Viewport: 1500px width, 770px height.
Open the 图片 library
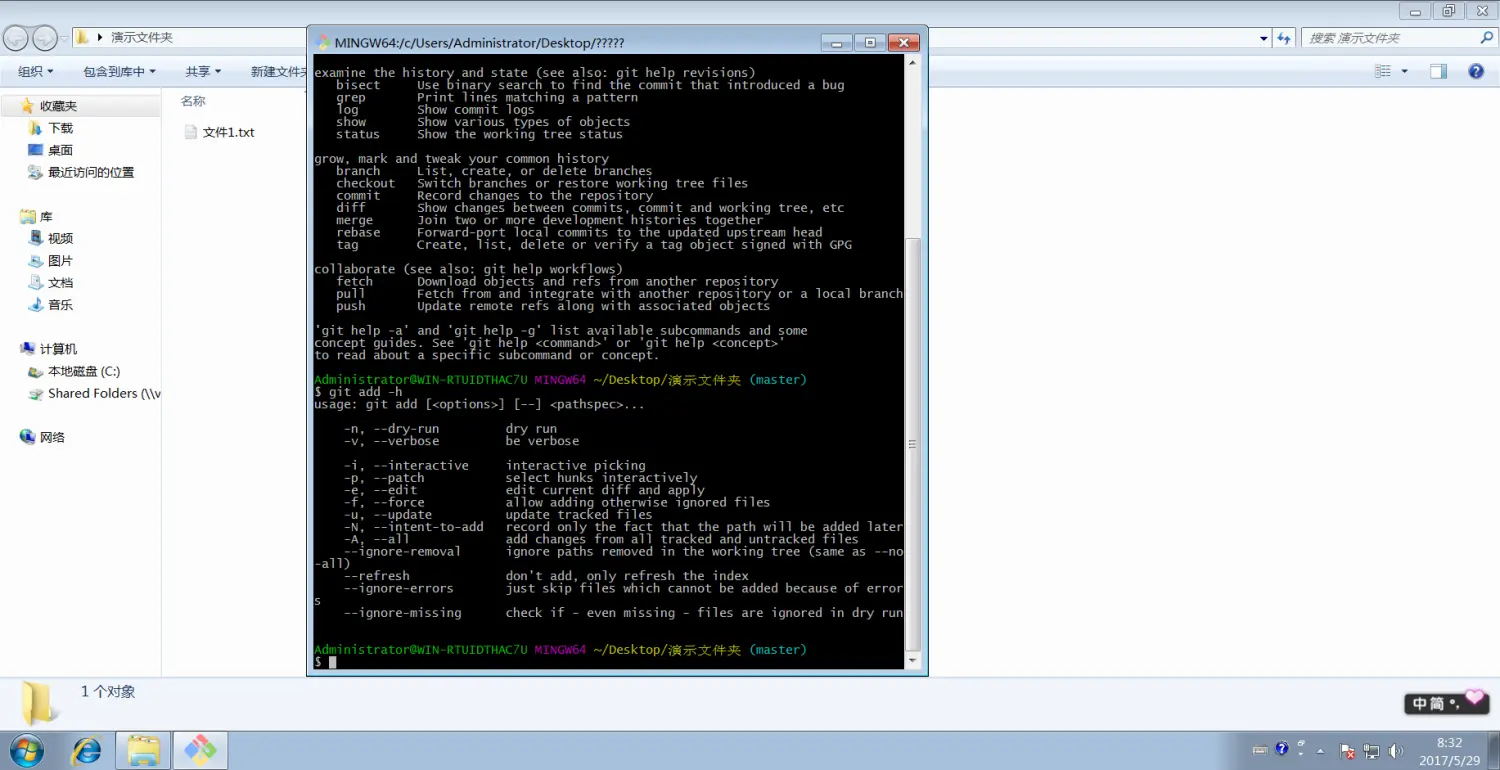pos(61,260)
